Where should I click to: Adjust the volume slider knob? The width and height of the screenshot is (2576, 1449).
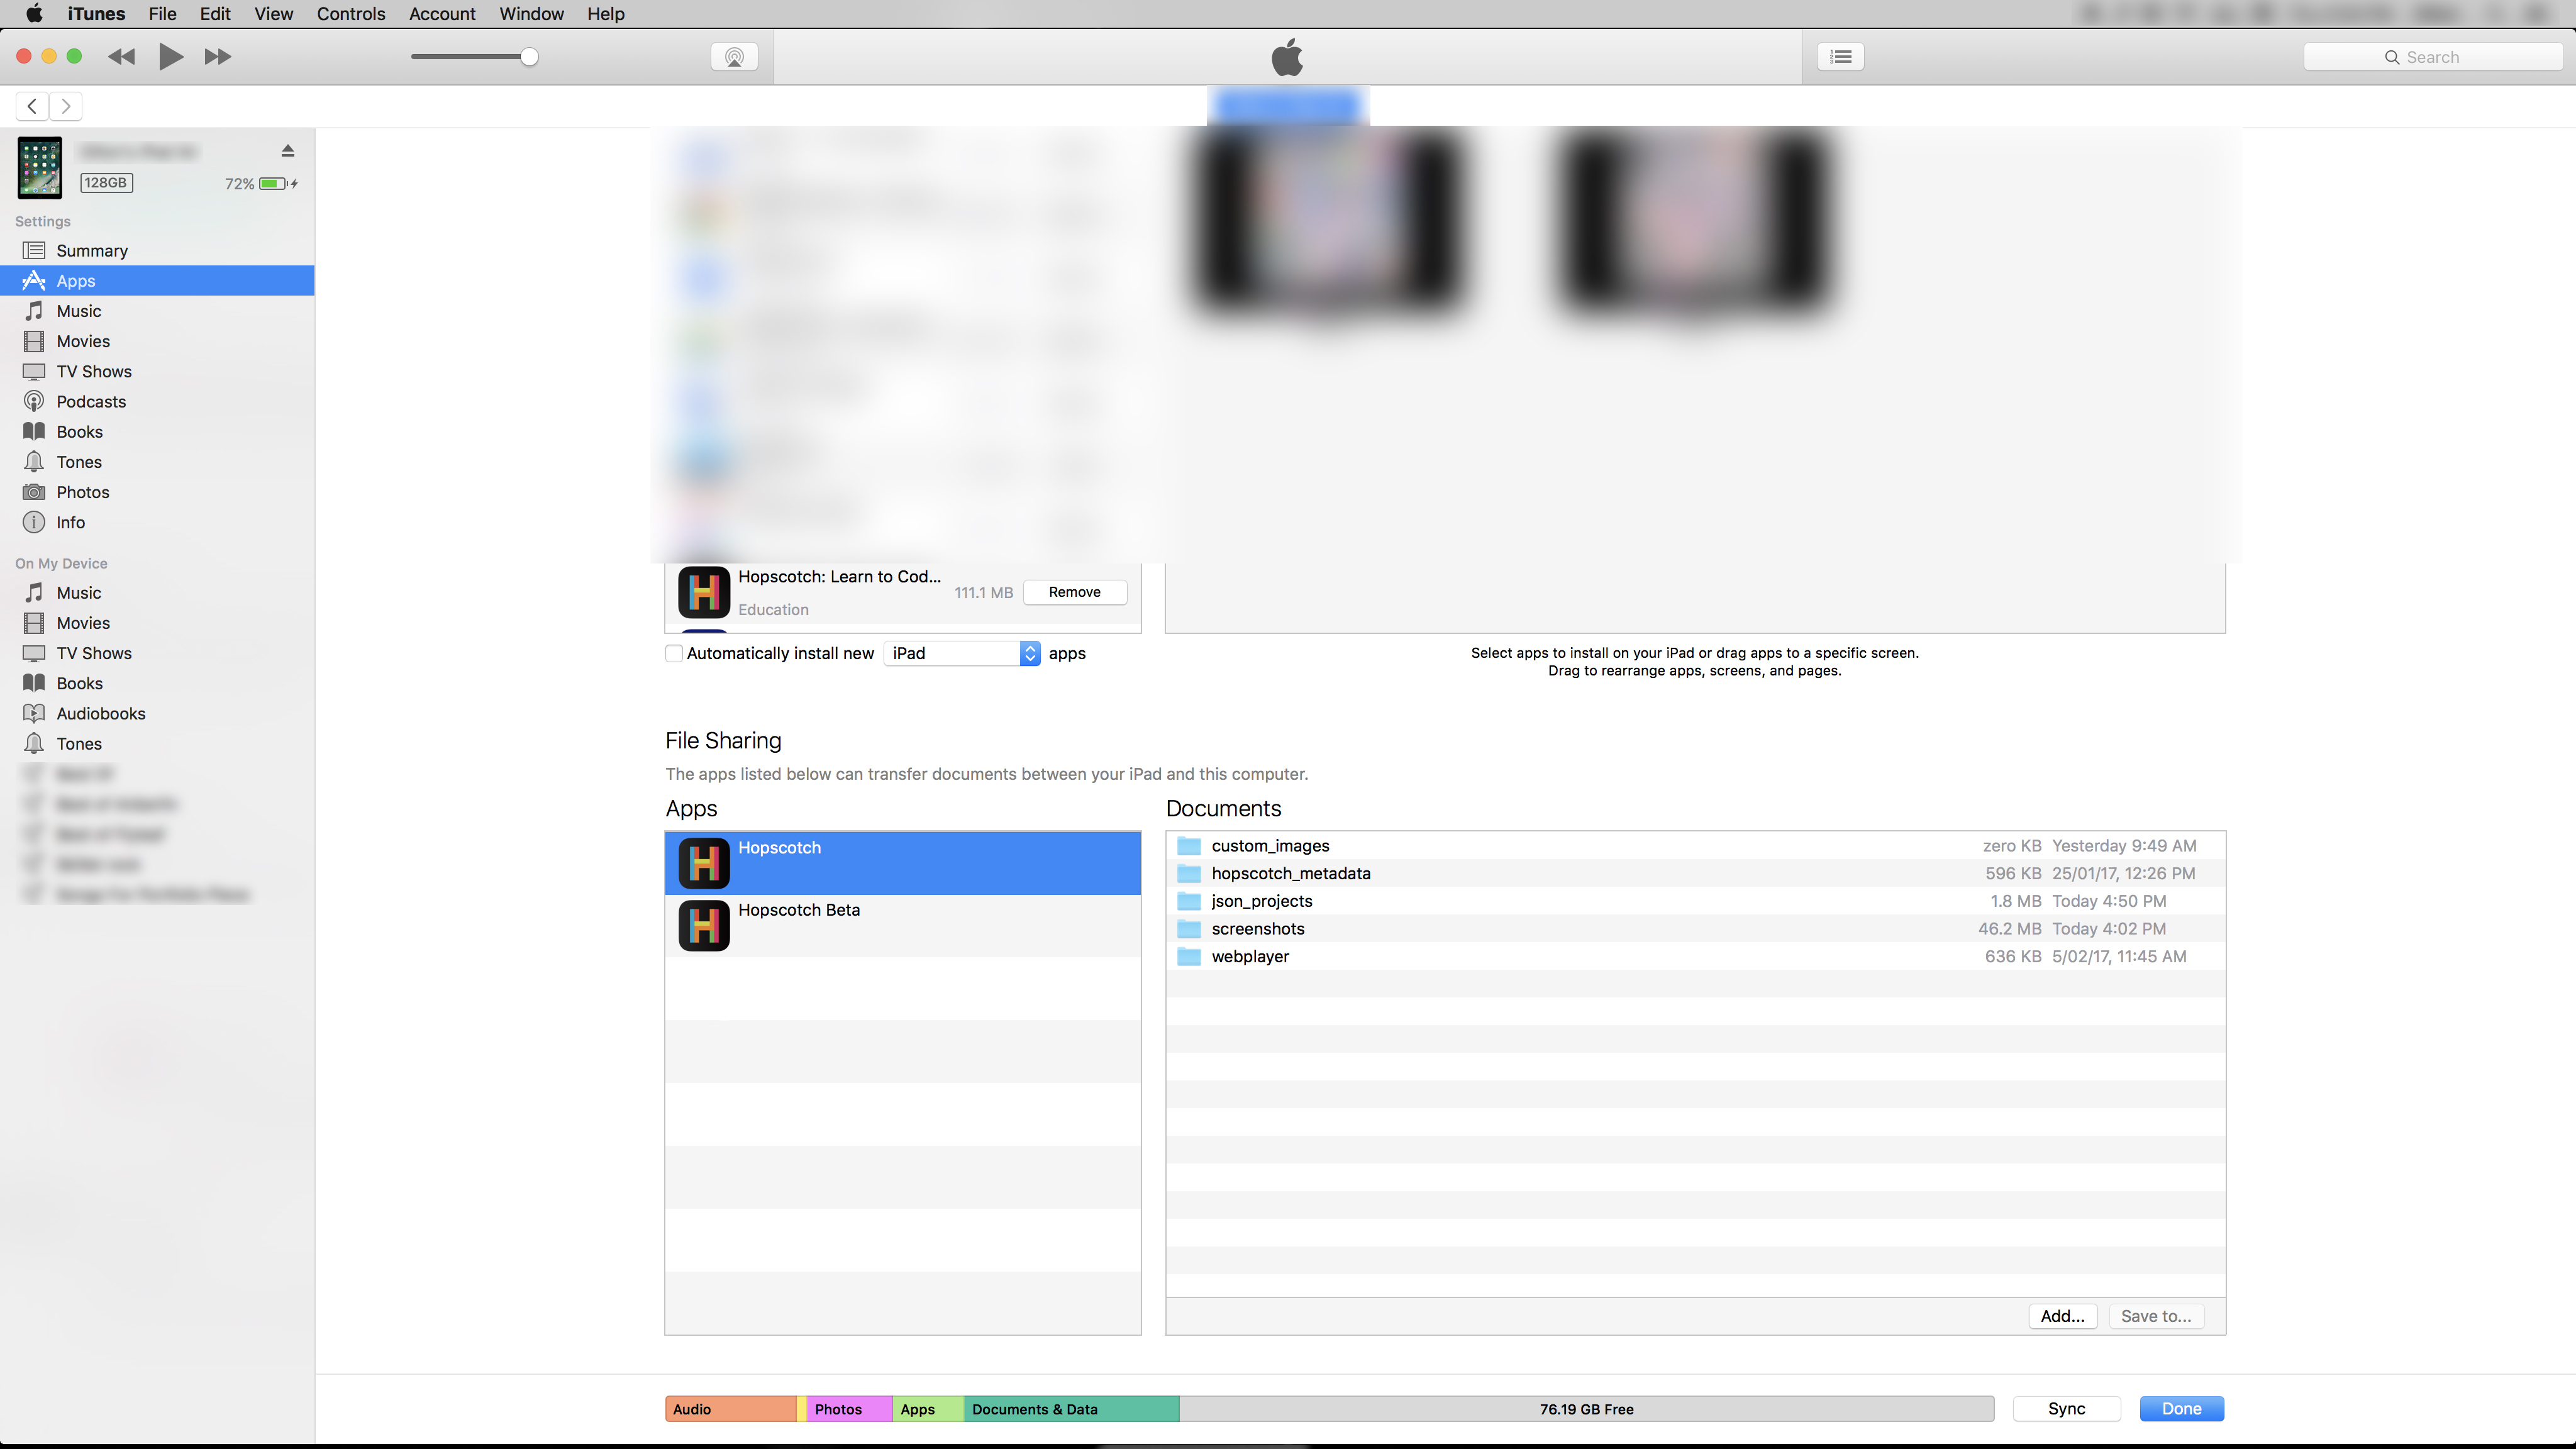pos(529,57)
